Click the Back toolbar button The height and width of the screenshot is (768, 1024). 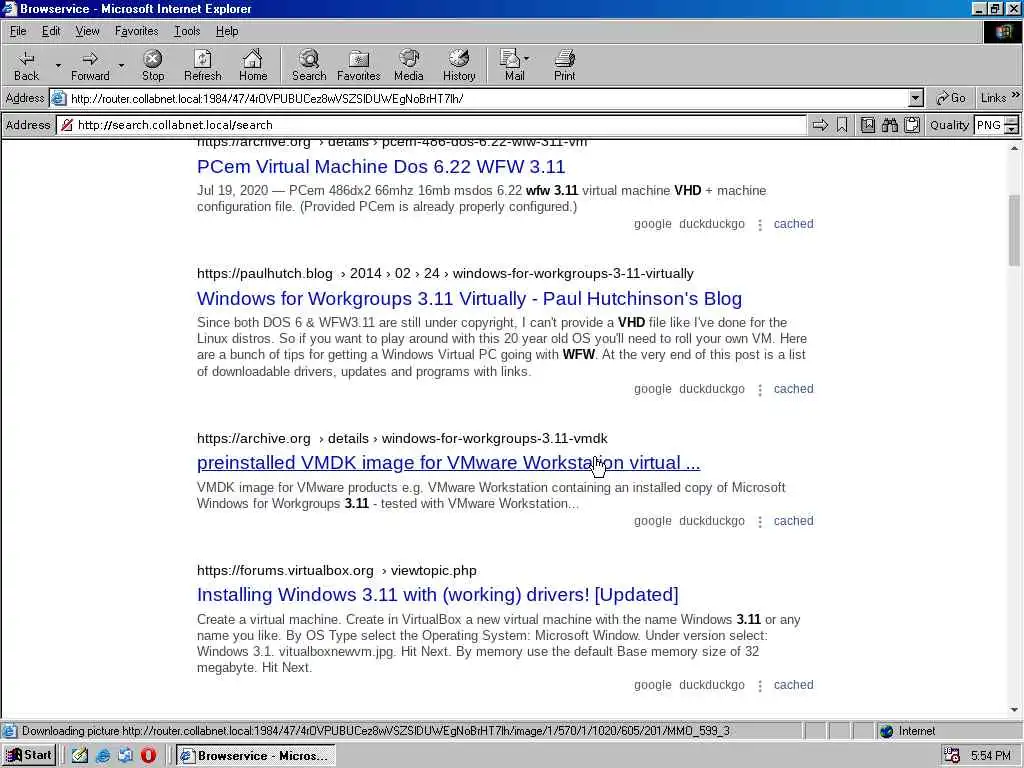pos(27,65)
